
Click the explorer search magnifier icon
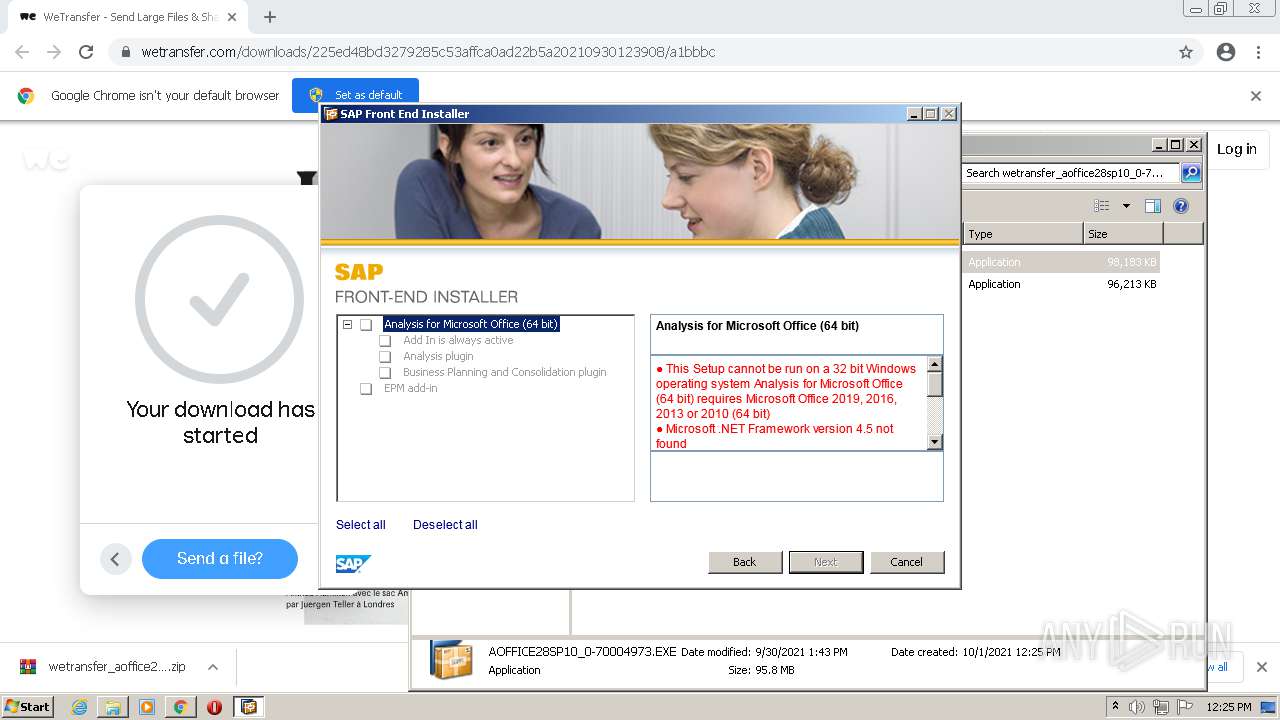click(x=1191, y=173)
